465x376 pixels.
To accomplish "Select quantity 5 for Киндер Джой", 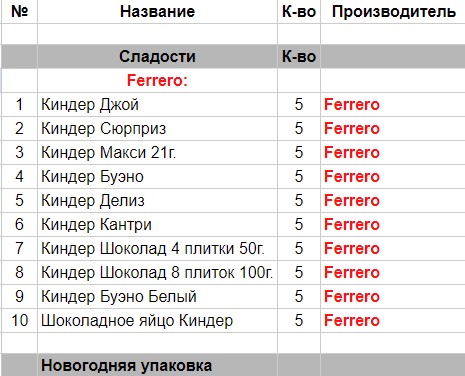I will coord(299,104).
